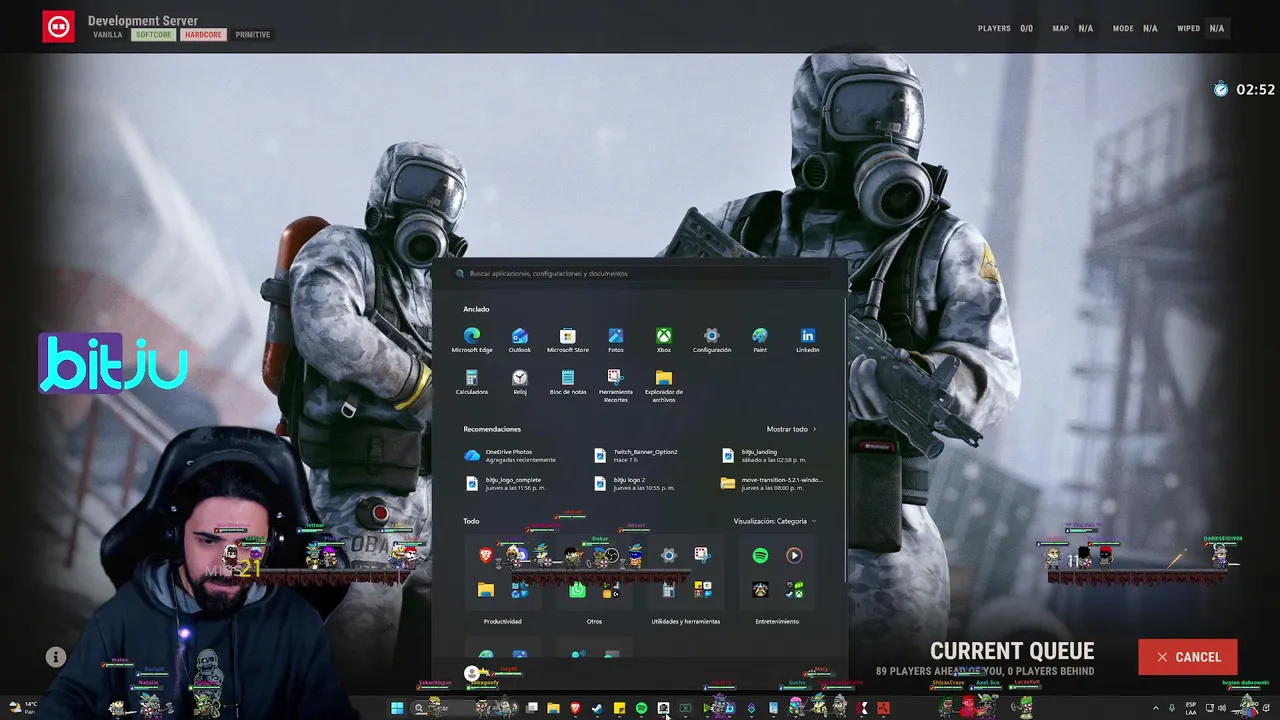Open the media player icon in Entretenimiento
This screenshot has width=1280, height=720.
pyautogui.click(x=794, y=555)
